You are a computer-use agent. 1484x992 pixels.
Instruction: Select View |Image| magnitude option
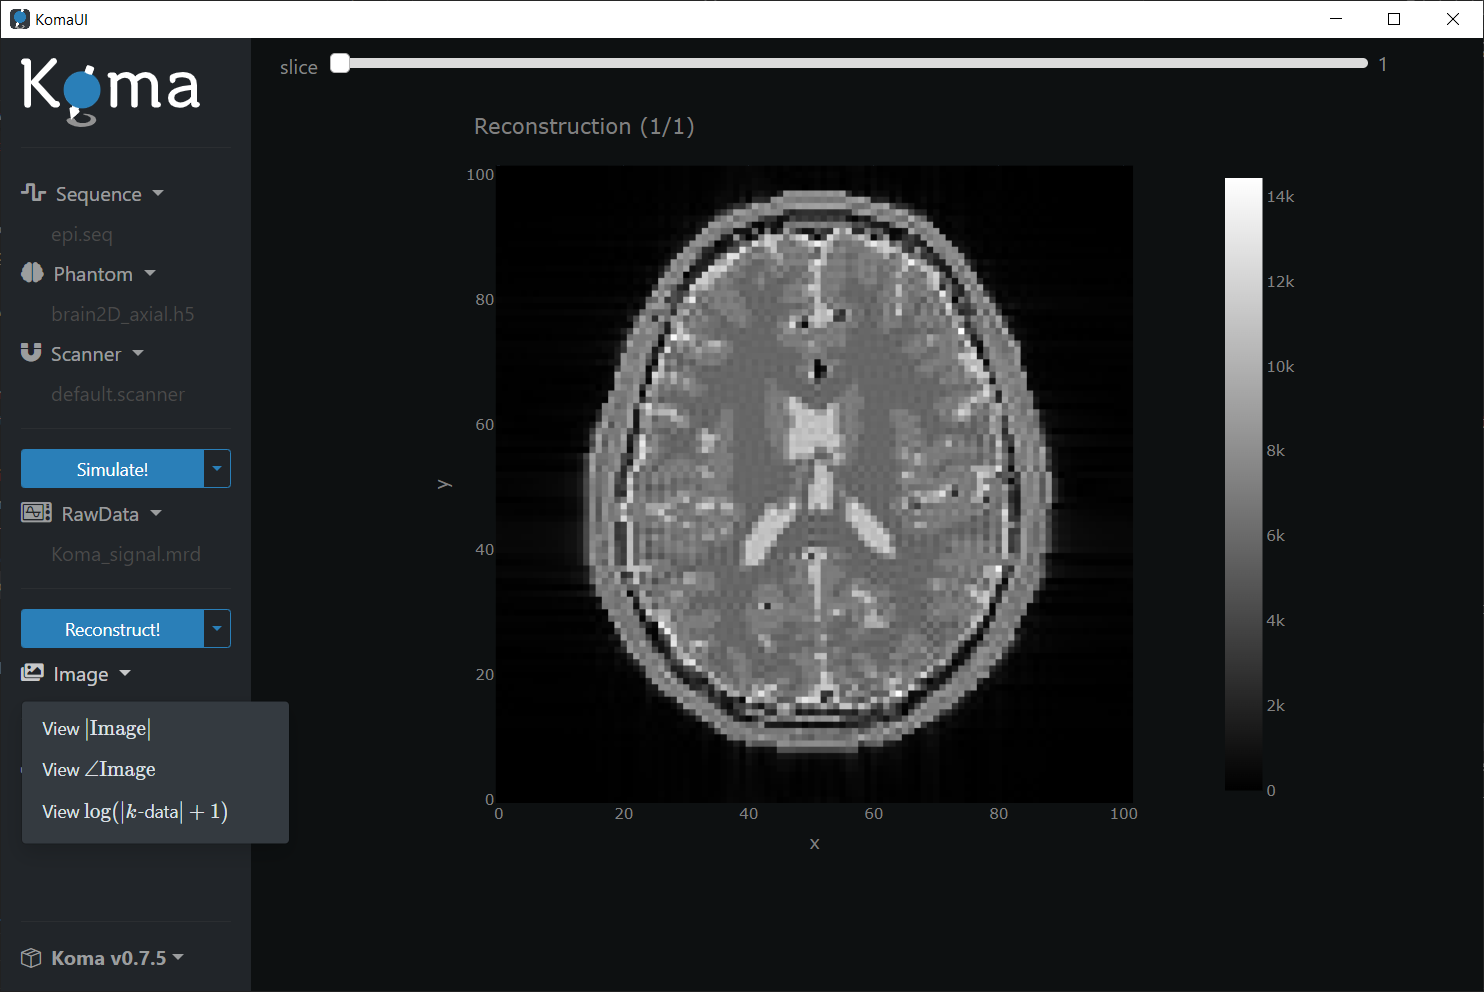pos(96,729)
